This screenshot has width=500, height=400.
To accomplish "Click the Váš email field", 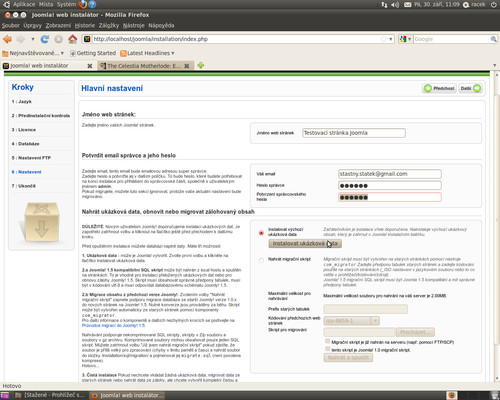I will click(x=390, y=174).
